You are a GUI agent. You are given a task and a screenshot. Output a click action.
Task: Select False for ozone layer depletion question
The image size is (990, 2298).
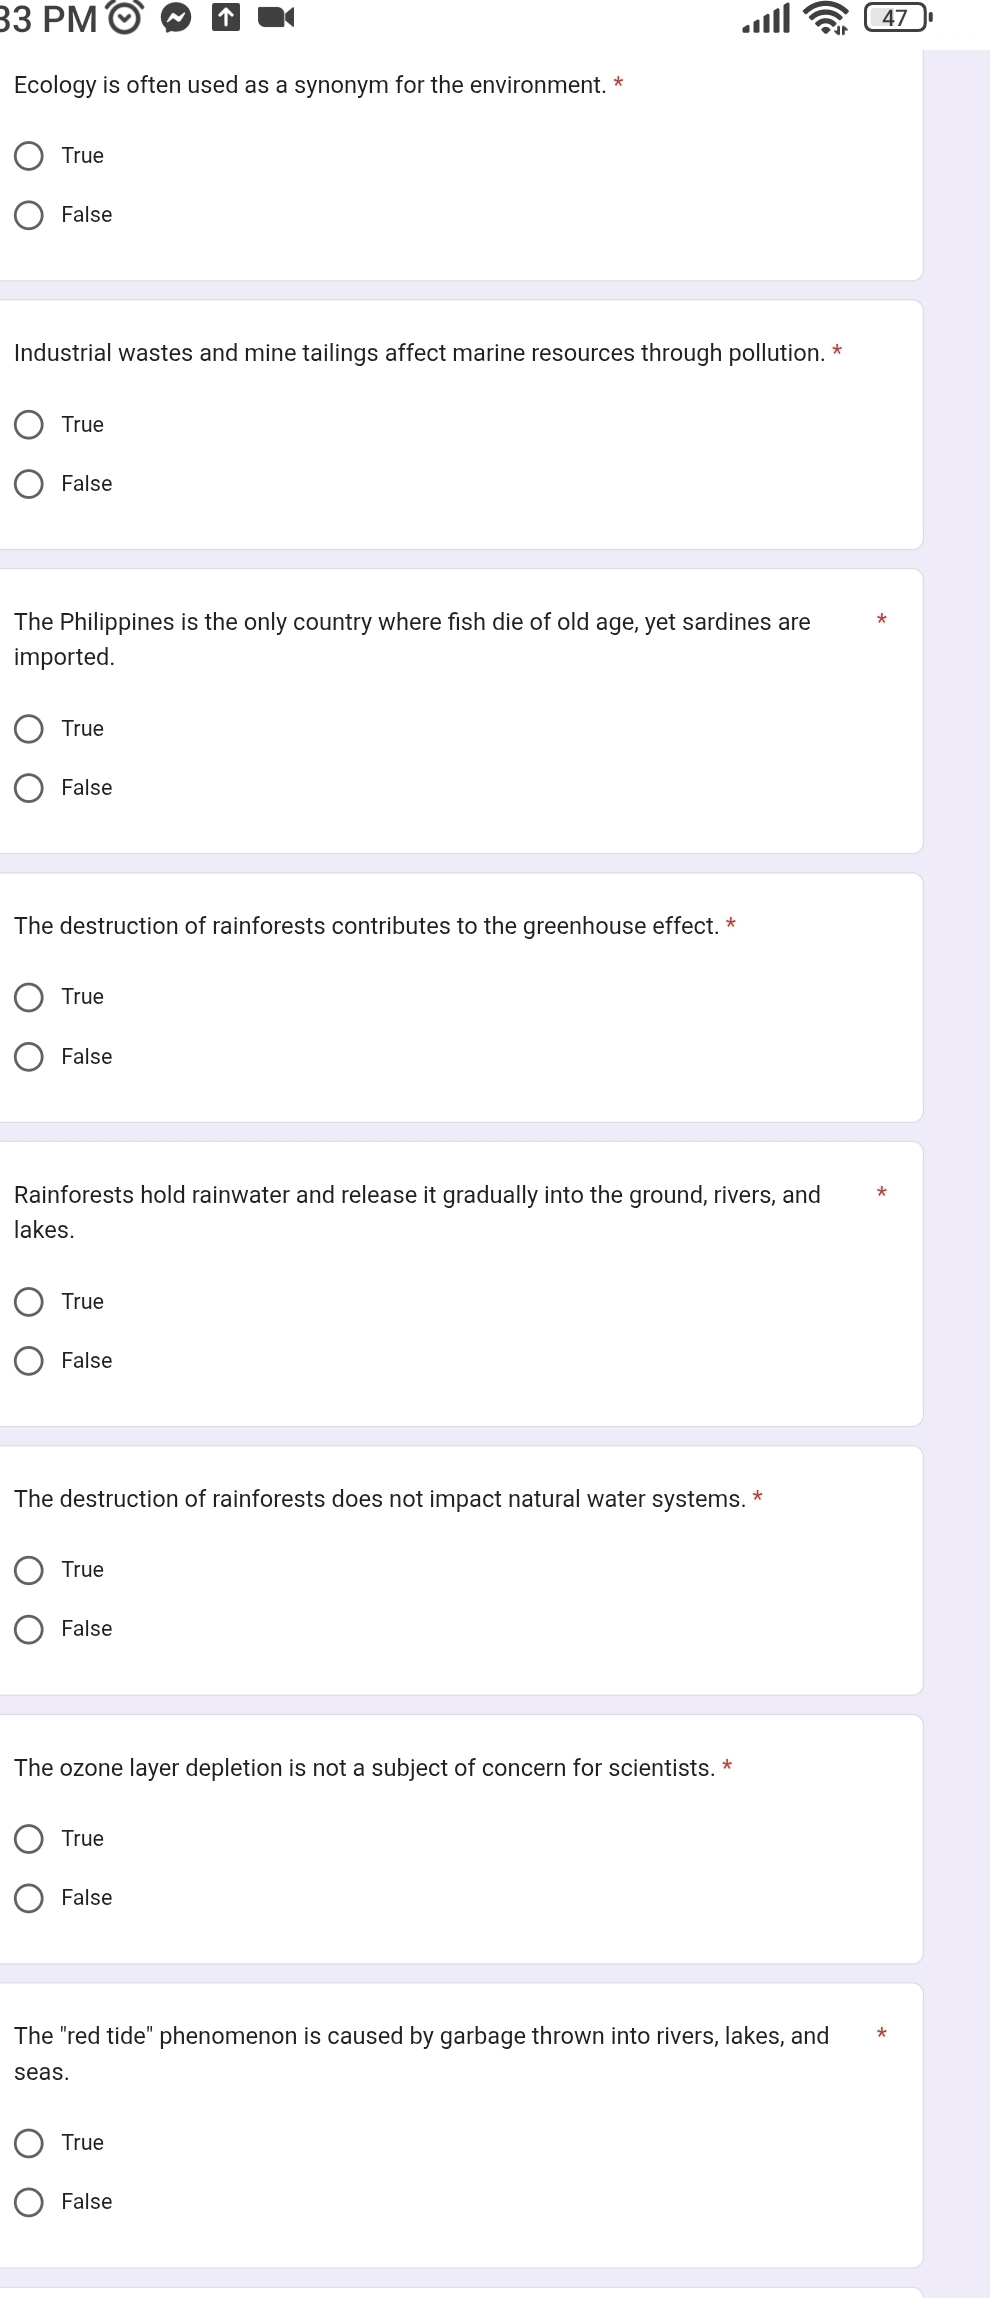pos(29,1898)
